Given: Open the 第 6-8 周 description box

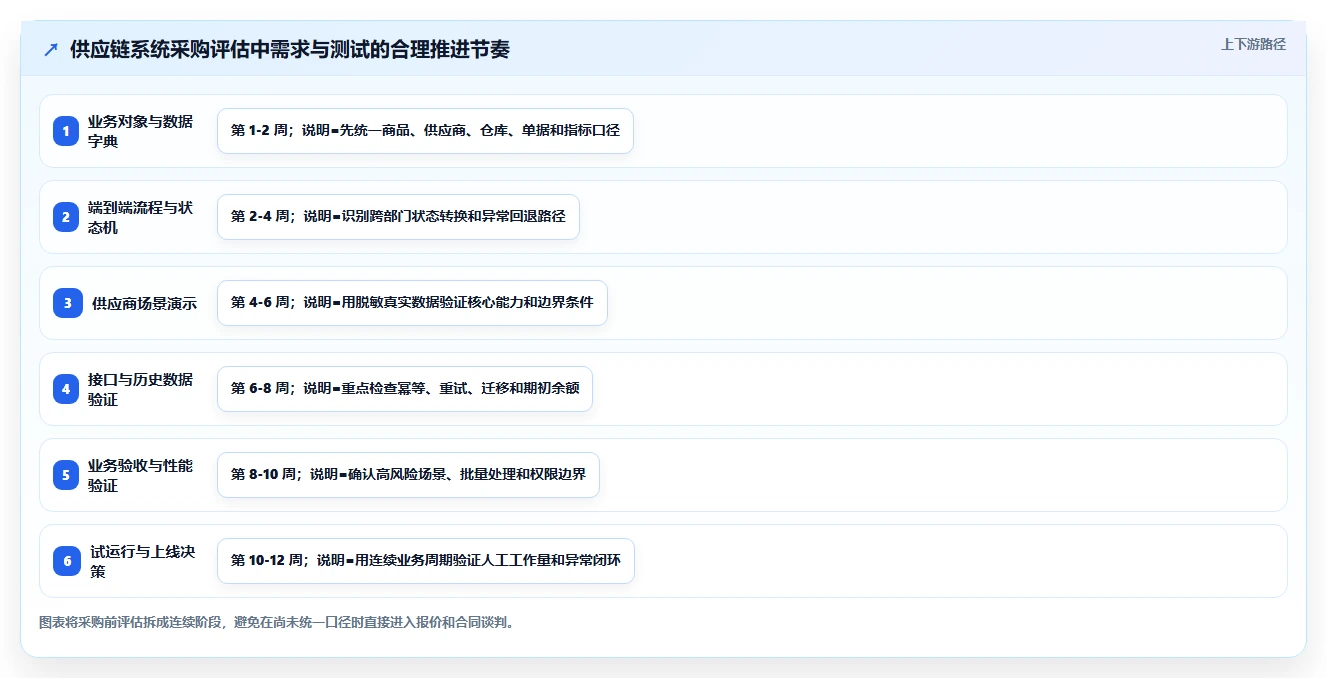Looking at the screenshot, I should [x=405, y=389].
